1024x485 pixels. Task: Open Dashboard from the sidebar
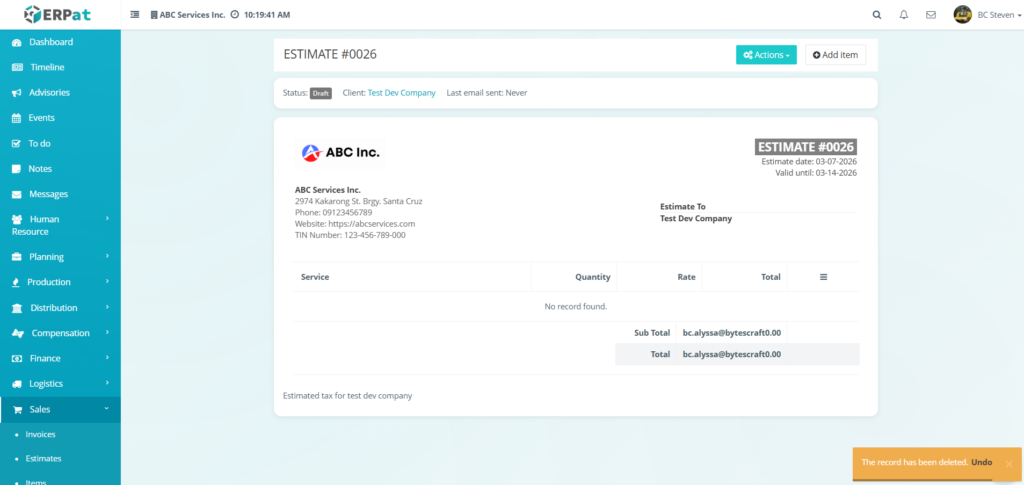click(50, 42)
